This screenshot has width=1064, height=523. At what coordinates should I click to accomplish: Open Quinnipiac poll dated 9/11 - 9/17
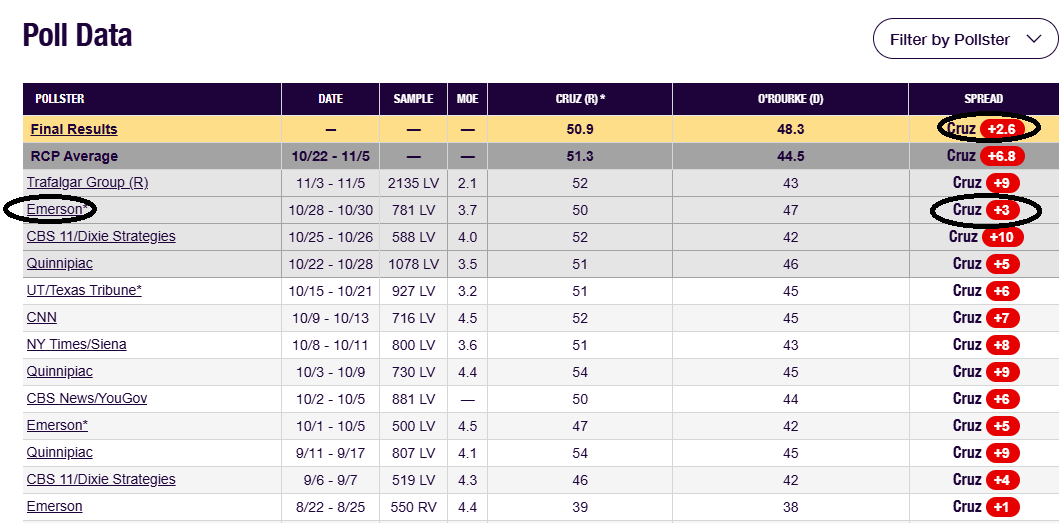point(60,452)
